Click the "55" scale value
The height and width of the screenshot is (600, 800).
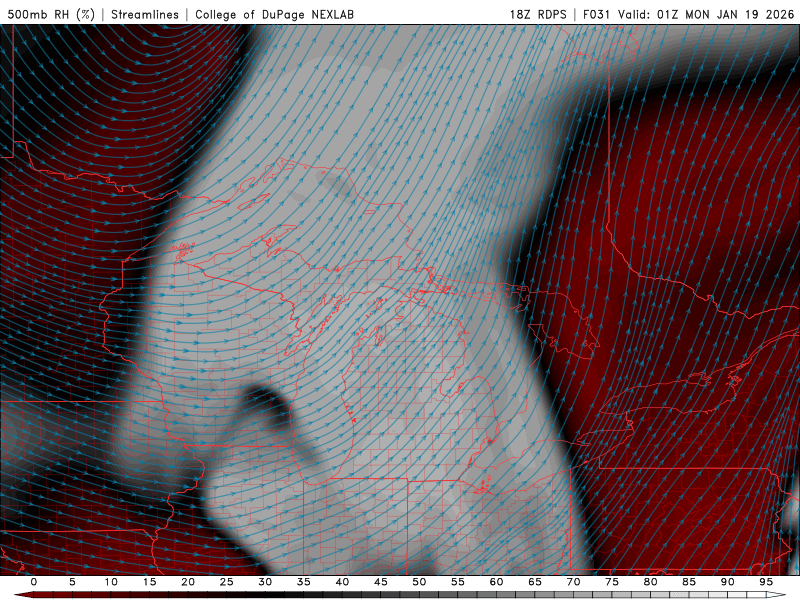click(458, 582)
